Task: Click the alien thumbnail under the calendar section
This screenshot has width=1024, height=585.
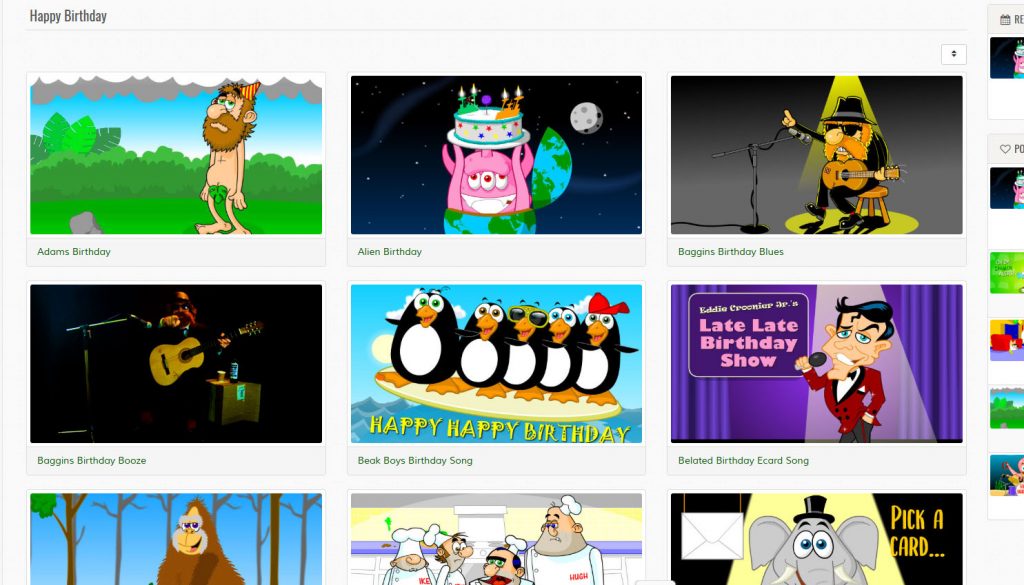Action: [1007, 58]
